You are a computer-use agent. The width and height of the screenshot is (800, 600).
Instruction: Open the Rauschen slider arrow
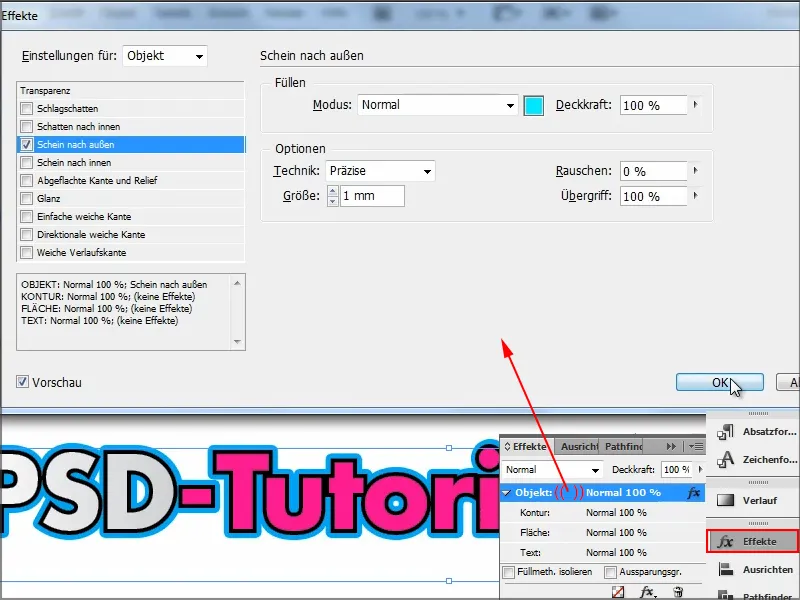[695, 171]
